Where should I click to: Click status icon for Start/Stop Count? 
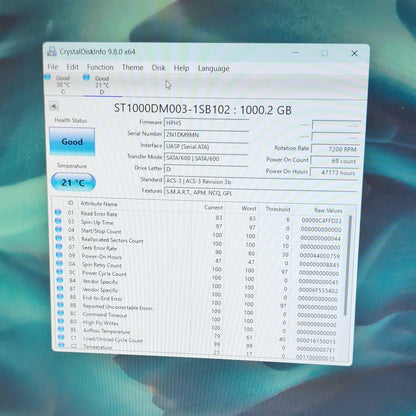click(x=58, y=229)
